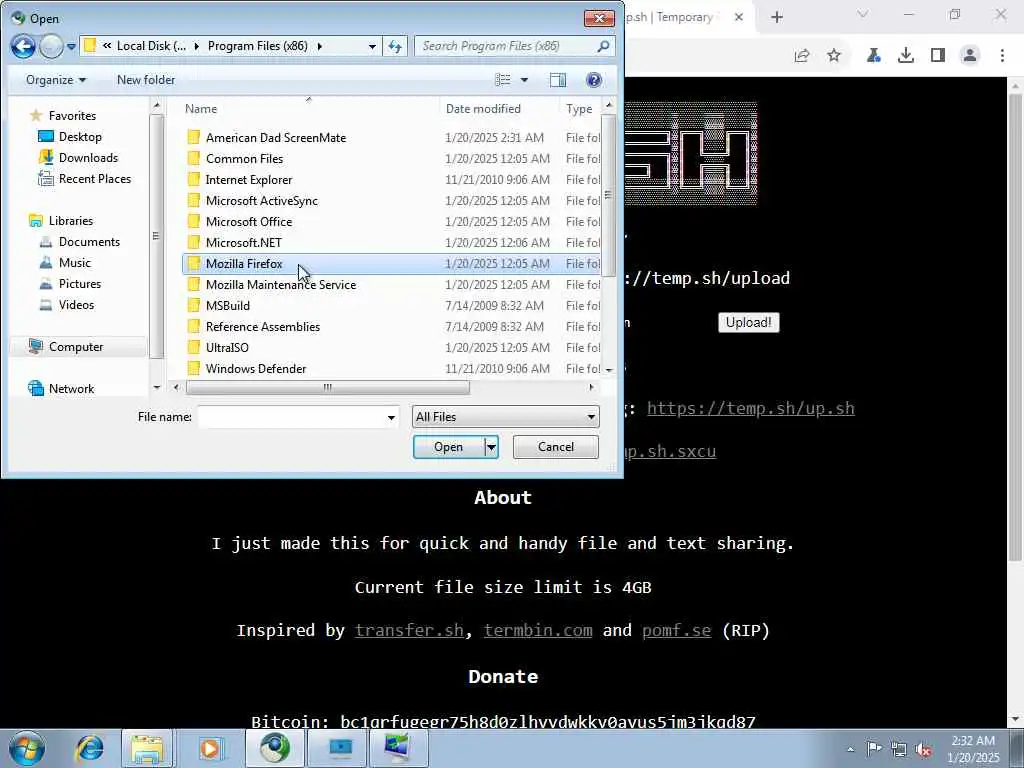The height and width of the screenshot is (768, 1024).
Task: Visit the transfer.sh link
Action: [409, 630]
